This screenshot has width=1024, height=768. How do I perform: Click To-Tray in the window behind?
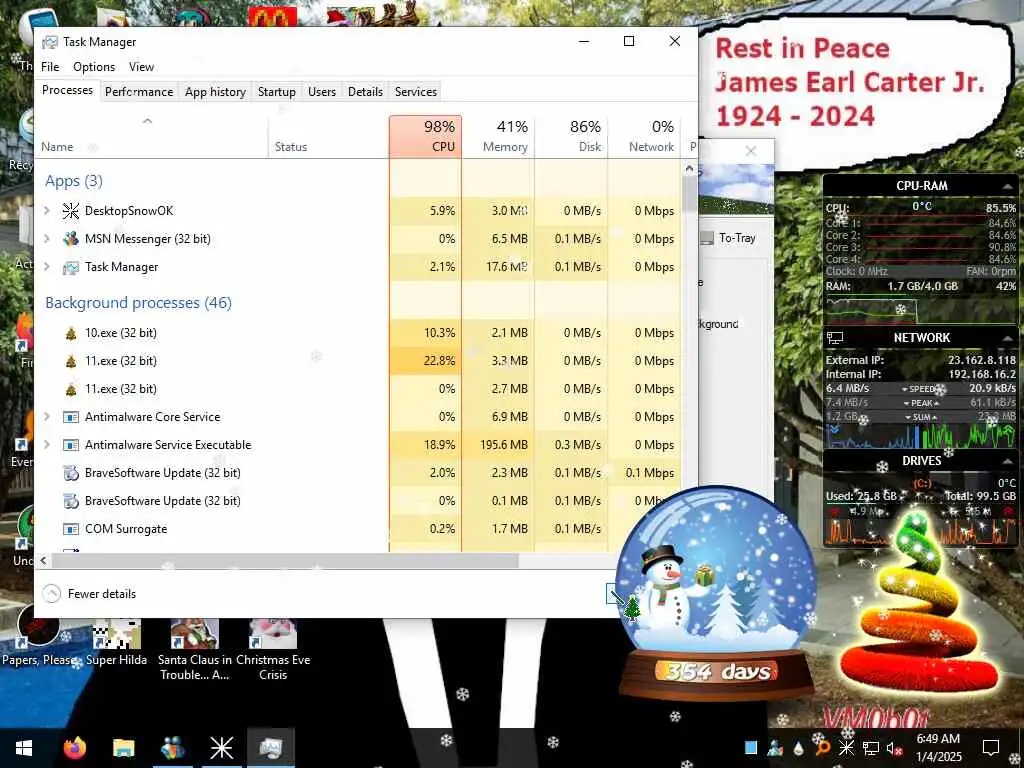(x=729, y=238)
